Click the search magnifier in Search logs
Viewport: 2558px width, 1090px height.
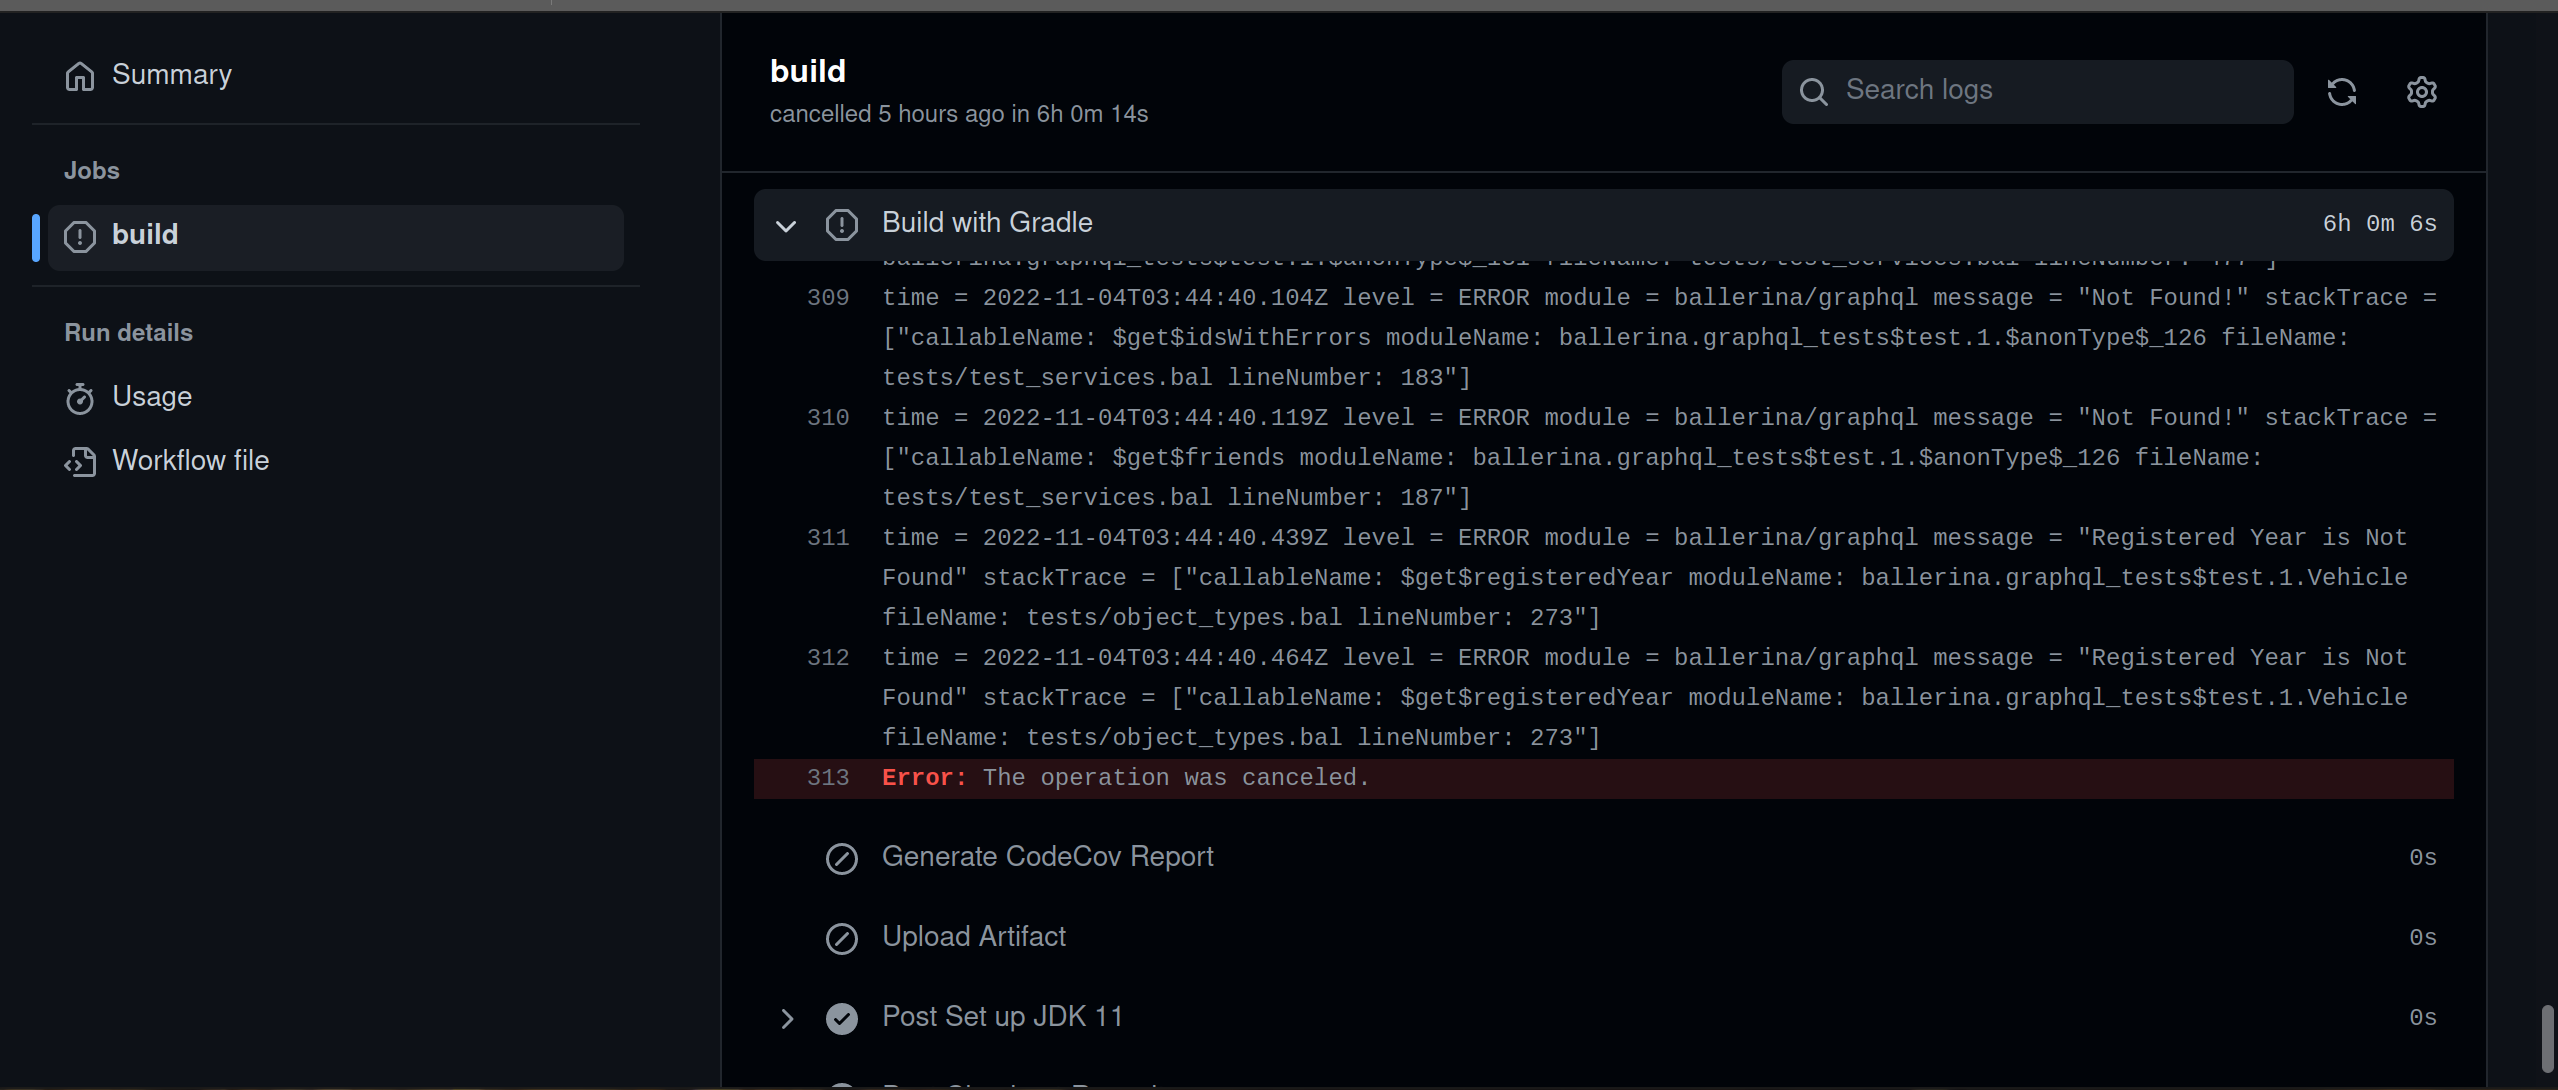1813,92
